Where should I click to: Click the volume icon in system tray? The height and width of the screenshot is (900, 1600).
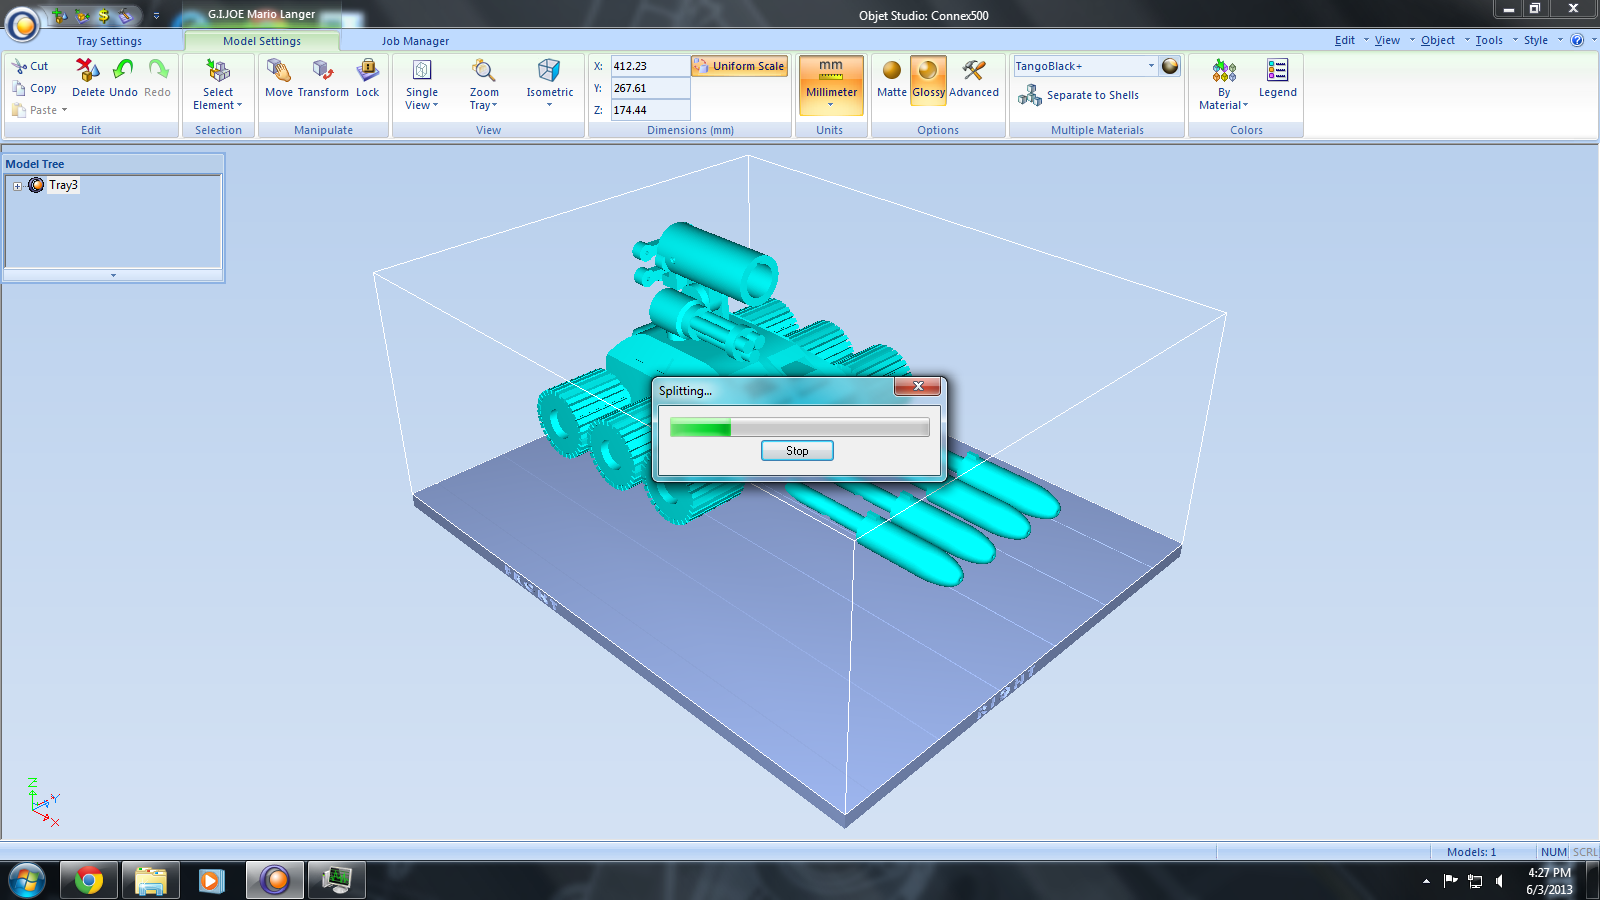pos(1499,881)
